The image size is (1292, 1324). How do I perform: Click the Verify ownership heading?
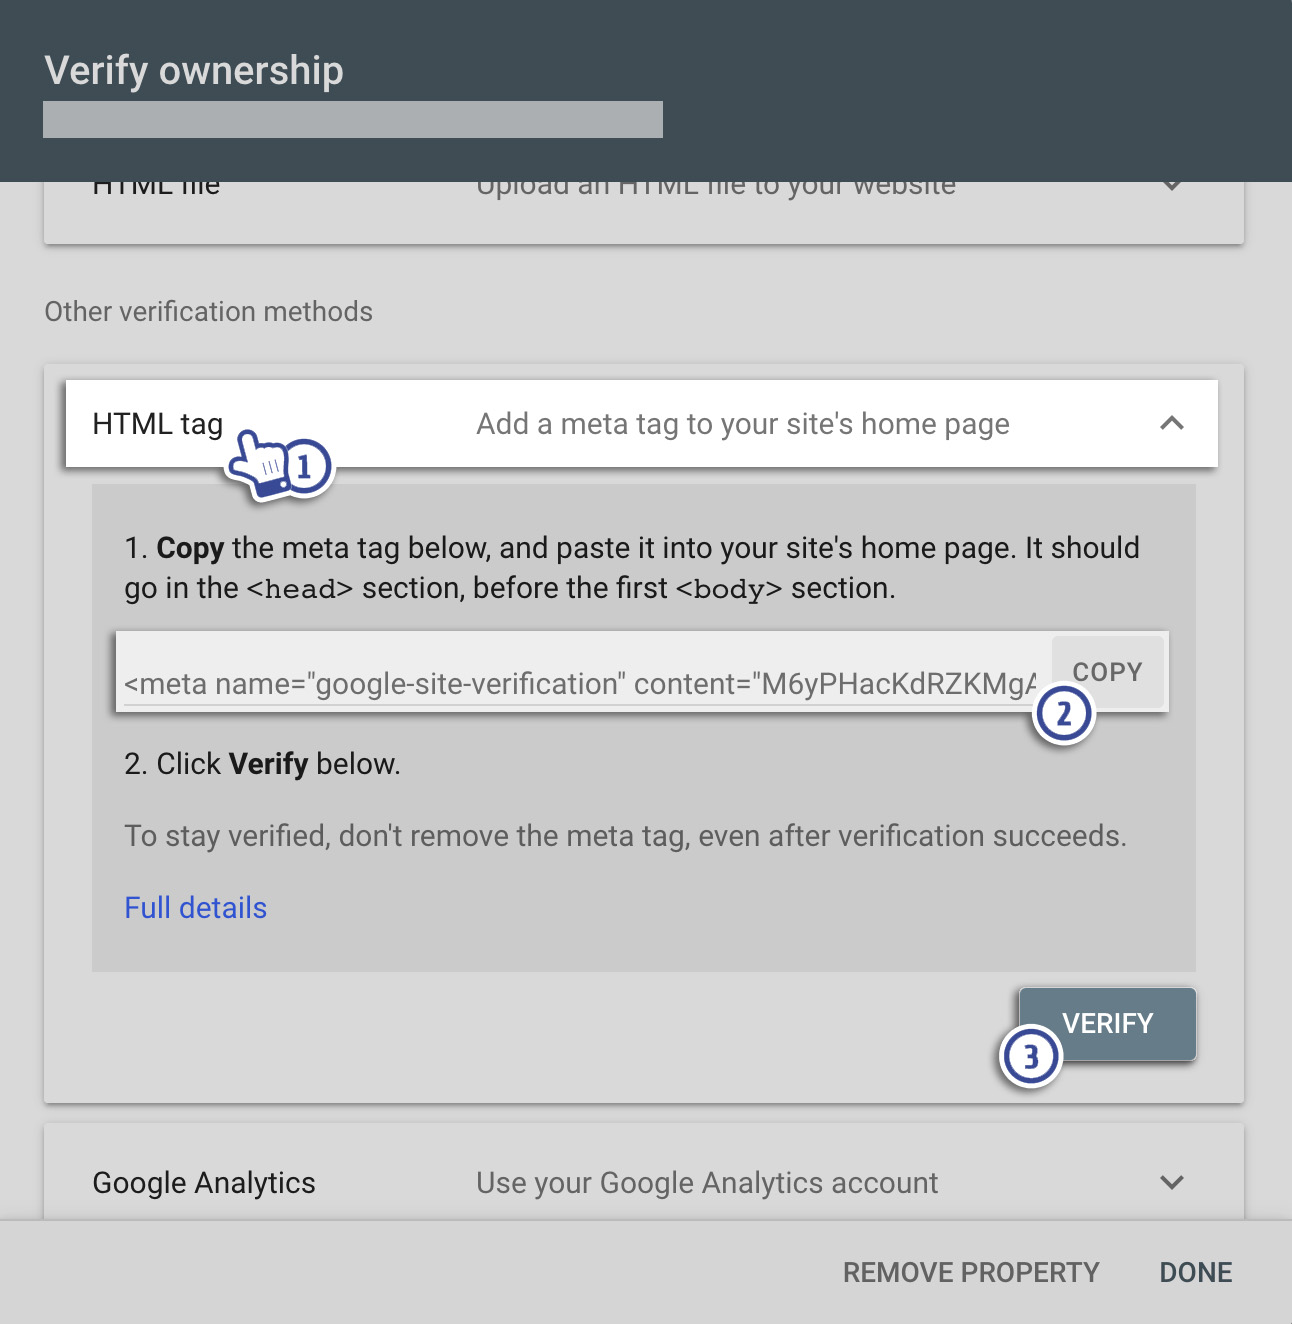(x=194, y=71)
